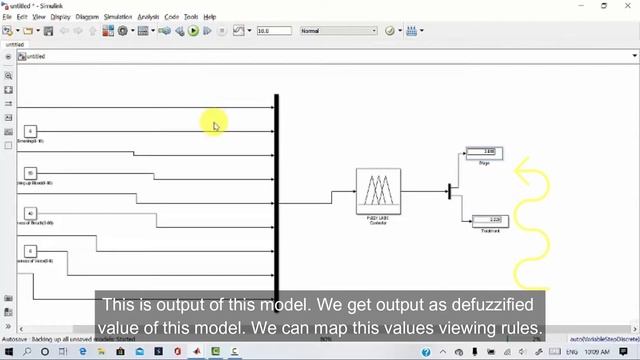The image size is (640, 360).
Task: Click the Model Advisor checkmark icon
Action: point(390,31)
